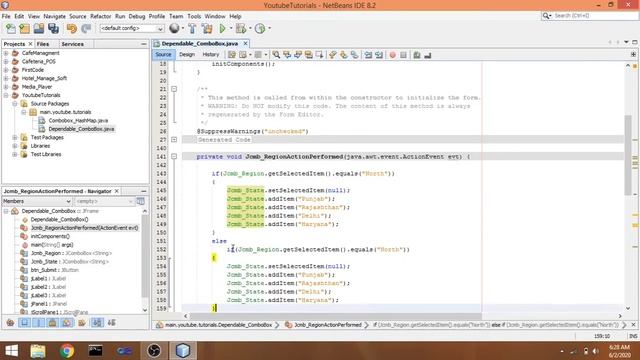Image resolution: width=640 pixels, height=360 pixels.
Task: Click the red Start Macro Recording icon
Action: tap(393, 55)
